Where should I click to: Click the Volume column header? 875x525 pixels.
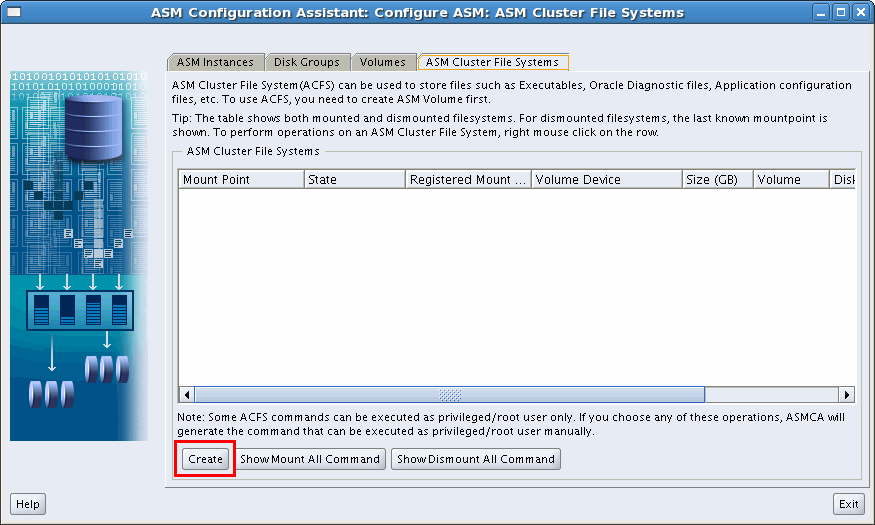tap(791, 180)
